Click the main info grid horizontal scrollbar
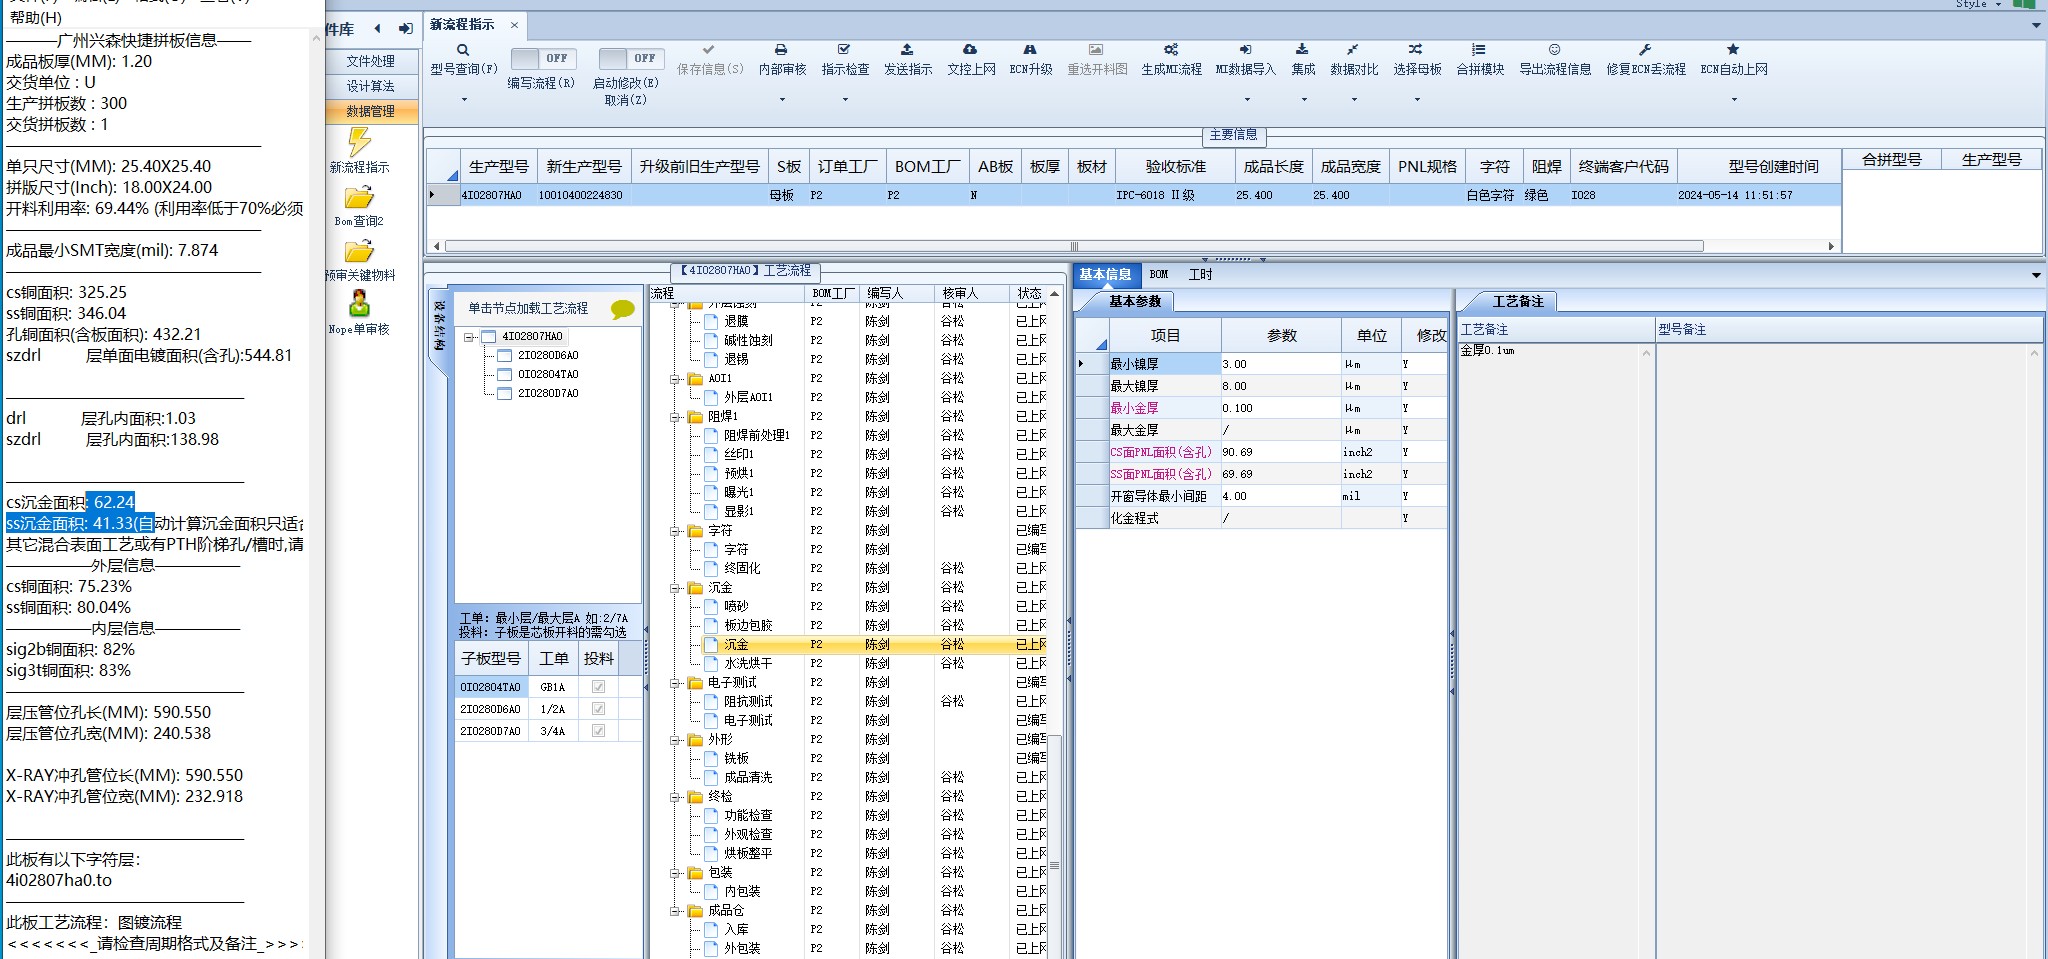The image size is (2048, 959). pos(1074,246)
